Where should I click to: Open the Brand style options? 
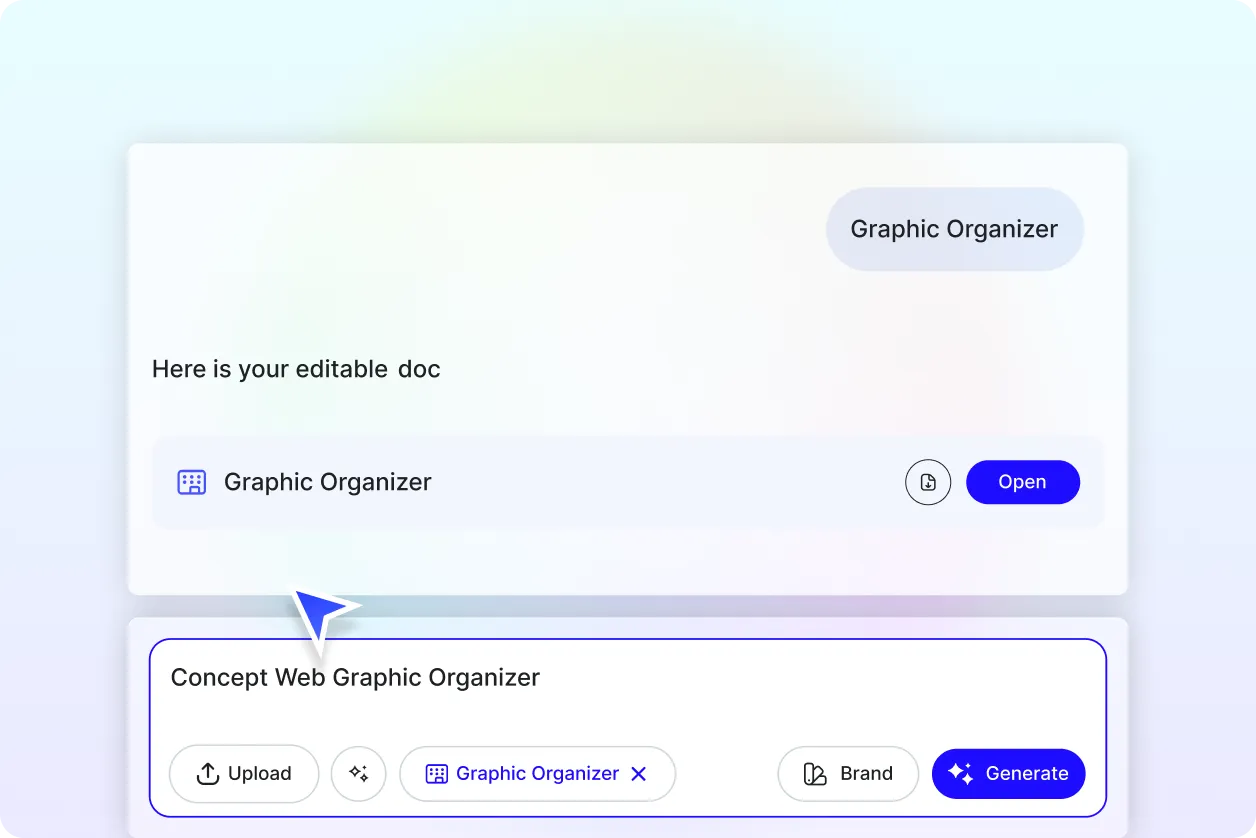click(x=848, y=773)
